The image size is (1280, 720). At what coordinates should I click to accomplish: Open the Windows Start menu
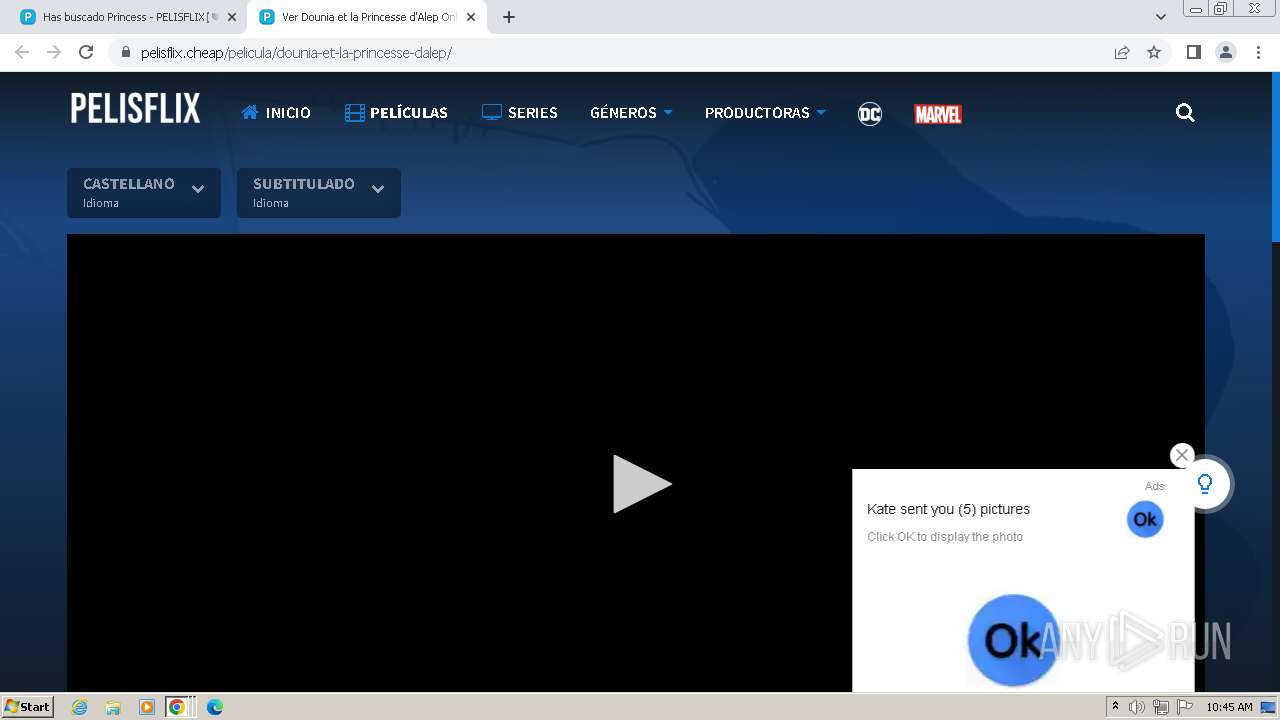[x=27, y=706]
